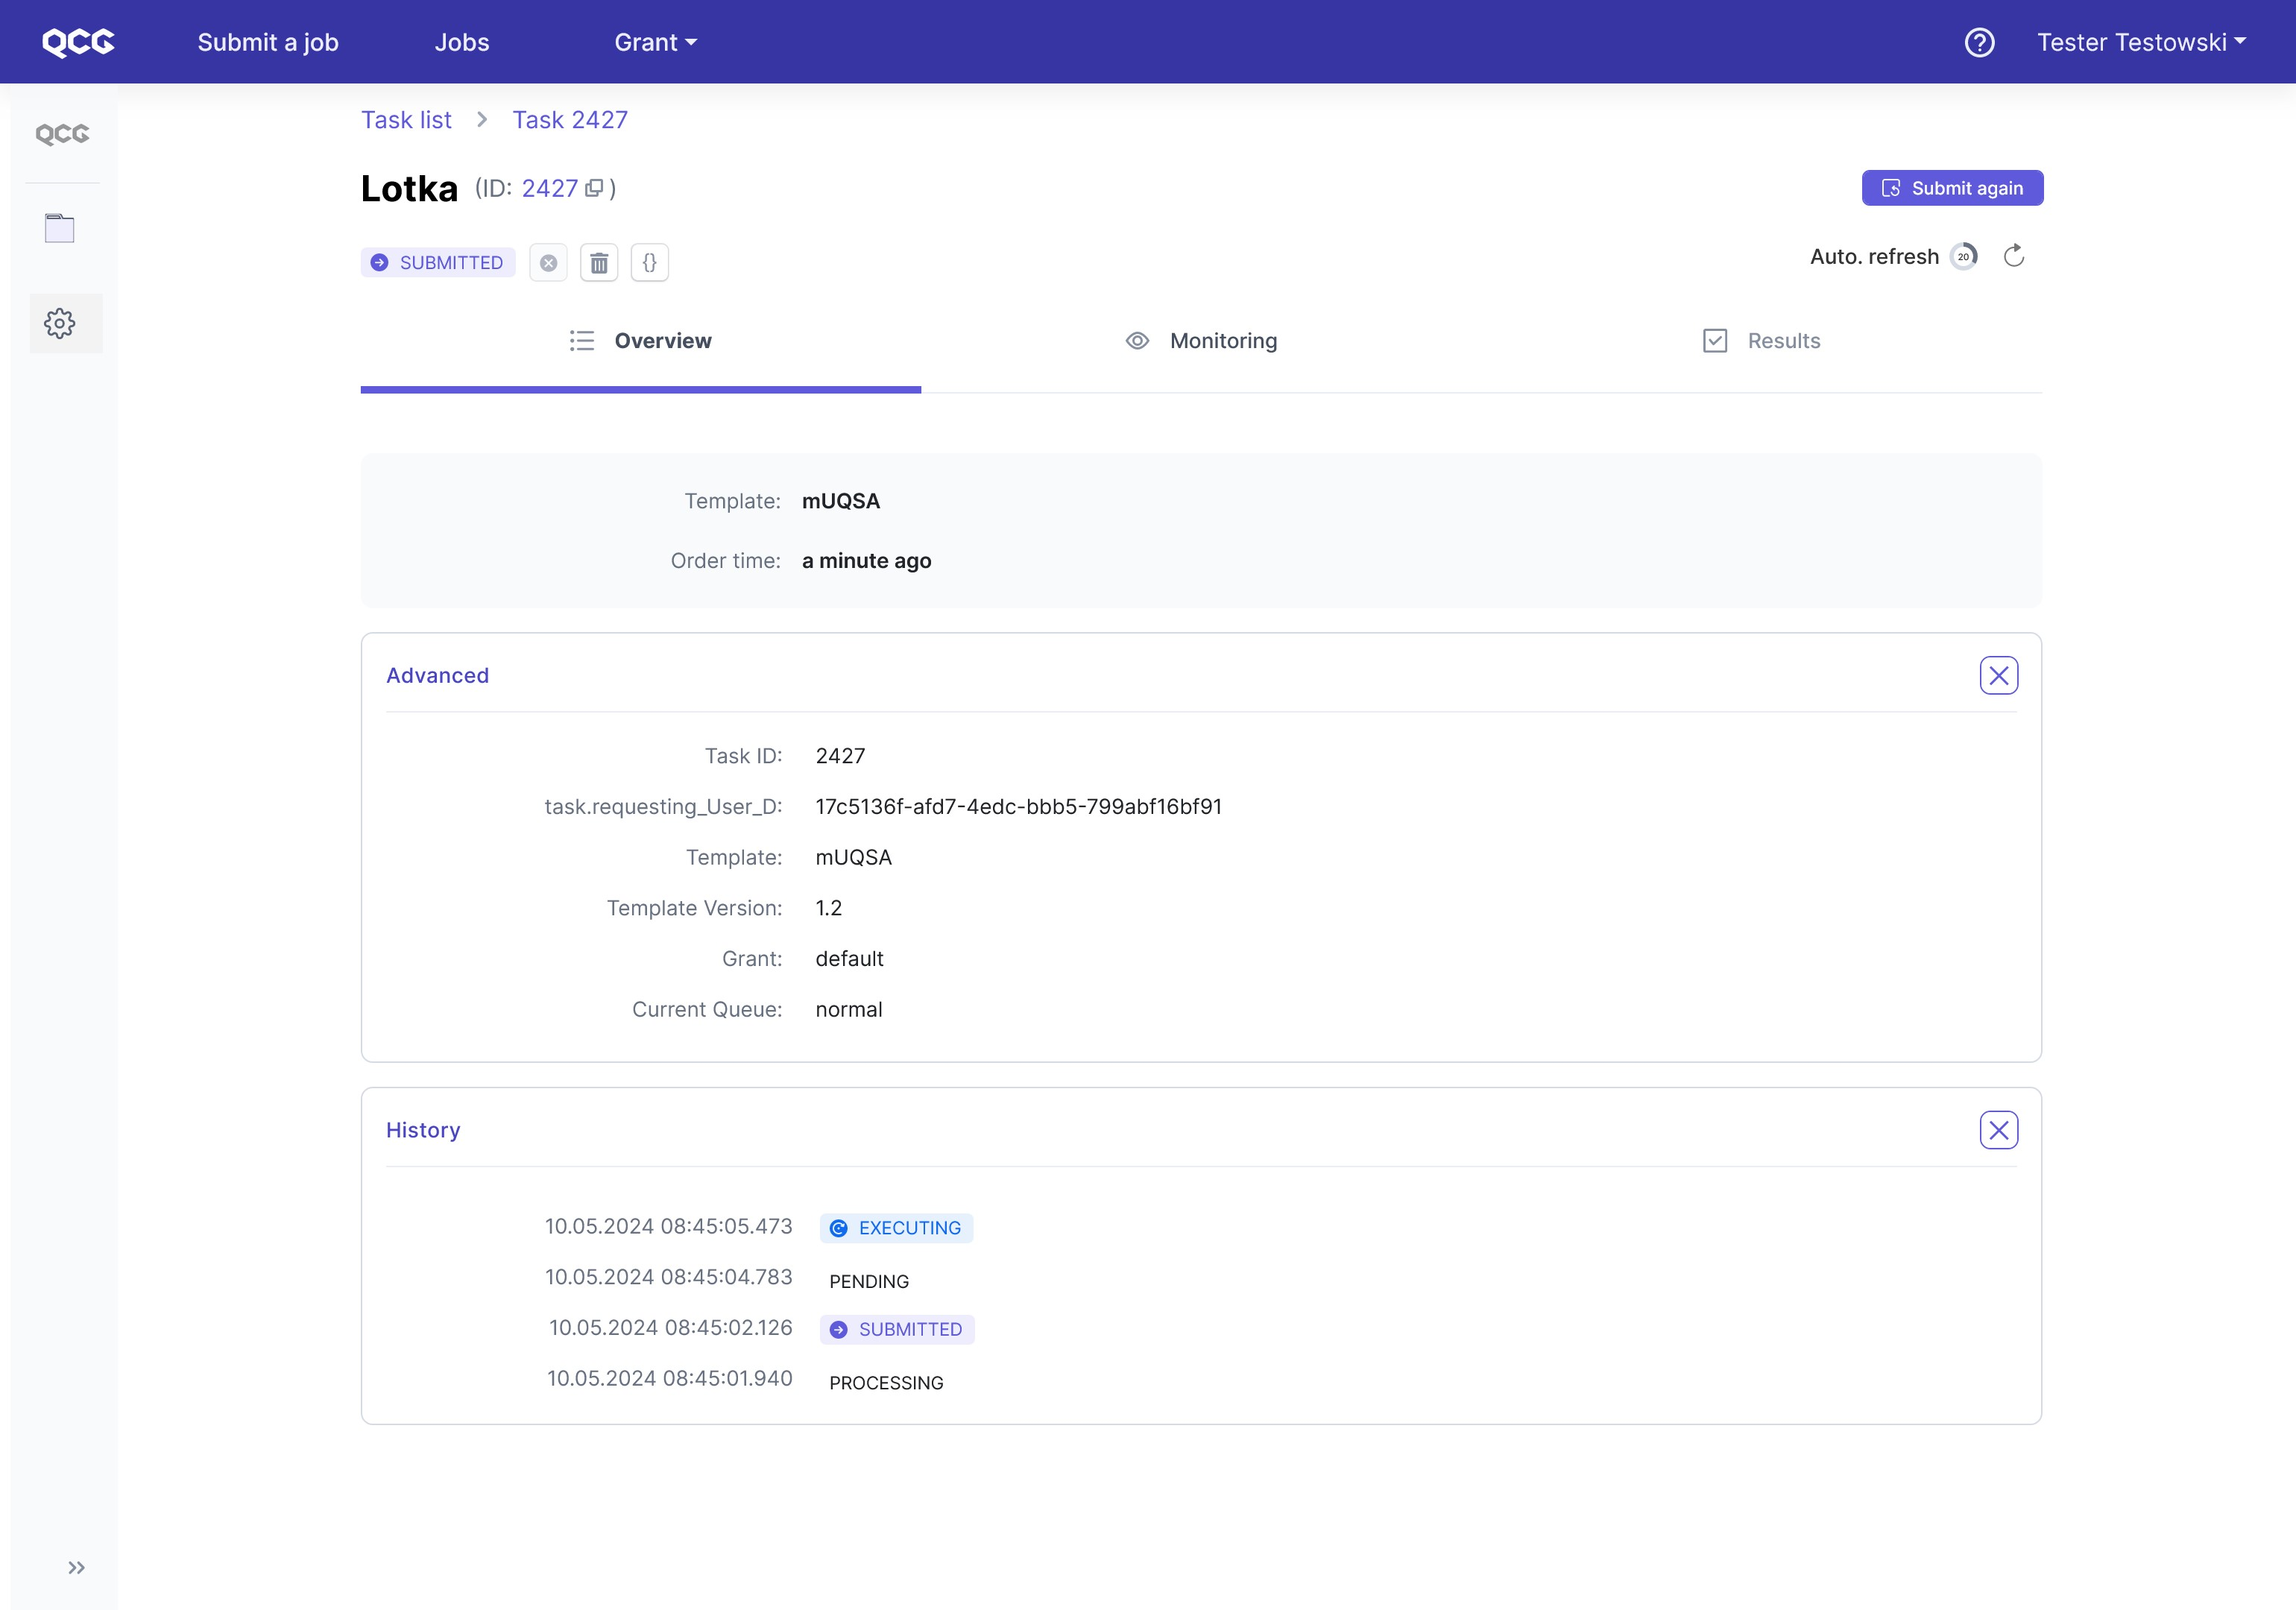Copy task ID with the copy icon

[x=595, y=188]
